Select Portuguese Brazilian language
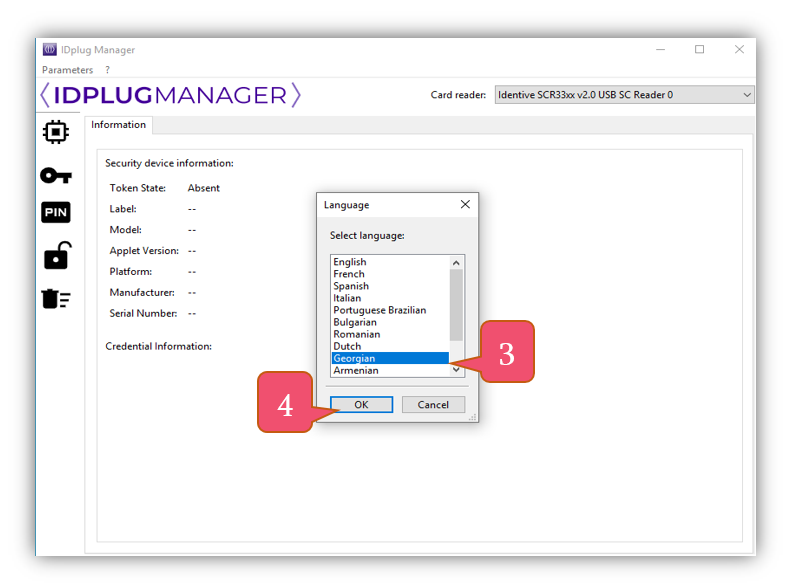788x584 pixels. point(379,310)
